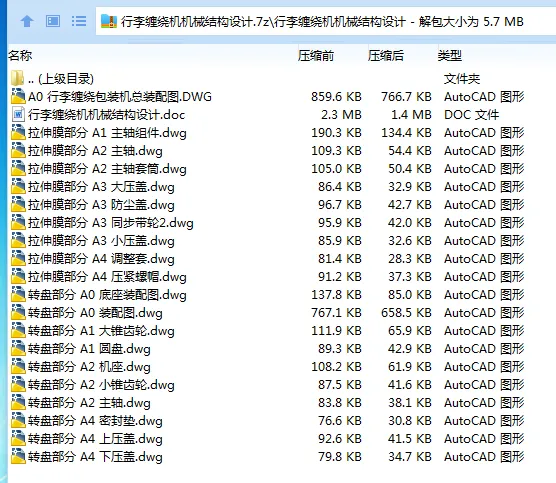Viewport: 556px width, 483px height.
Task: Click icon of 转盘部分 A1 大锥齿轮.dwg
Action: [18, 331]
